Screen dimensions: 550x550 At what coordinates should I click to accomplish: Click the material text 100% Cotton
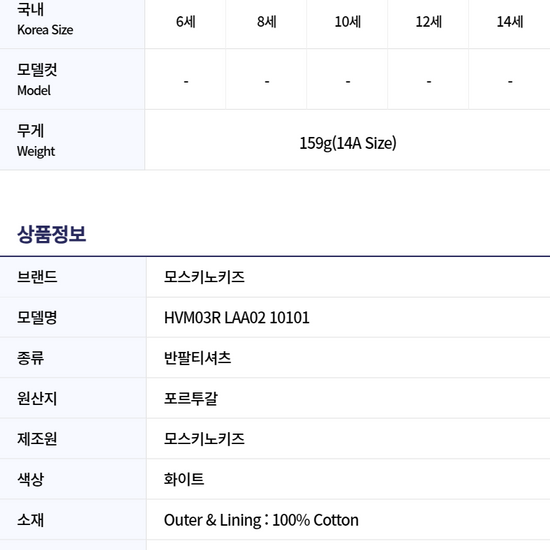(x=315, y=520)
